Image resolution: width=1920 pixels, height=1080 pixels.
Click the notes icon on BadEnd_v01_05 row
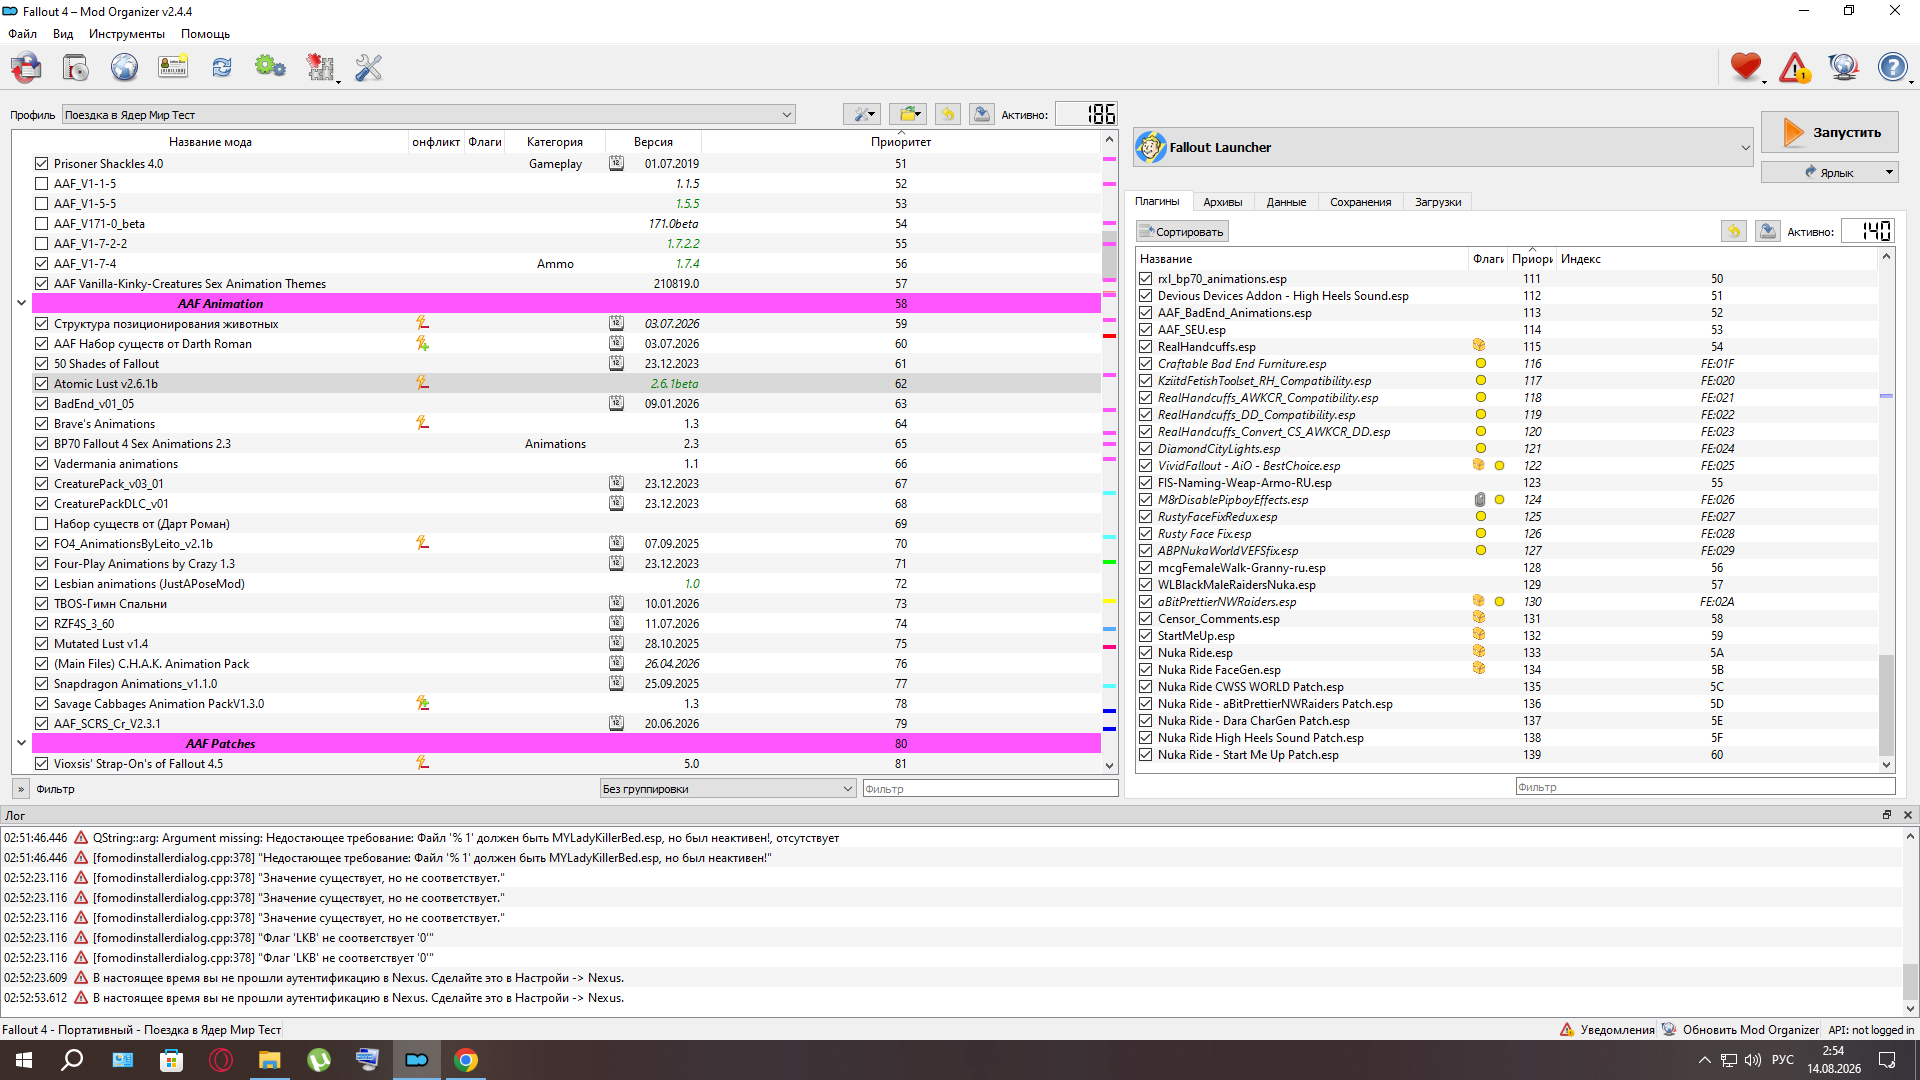tap(616, 403)
